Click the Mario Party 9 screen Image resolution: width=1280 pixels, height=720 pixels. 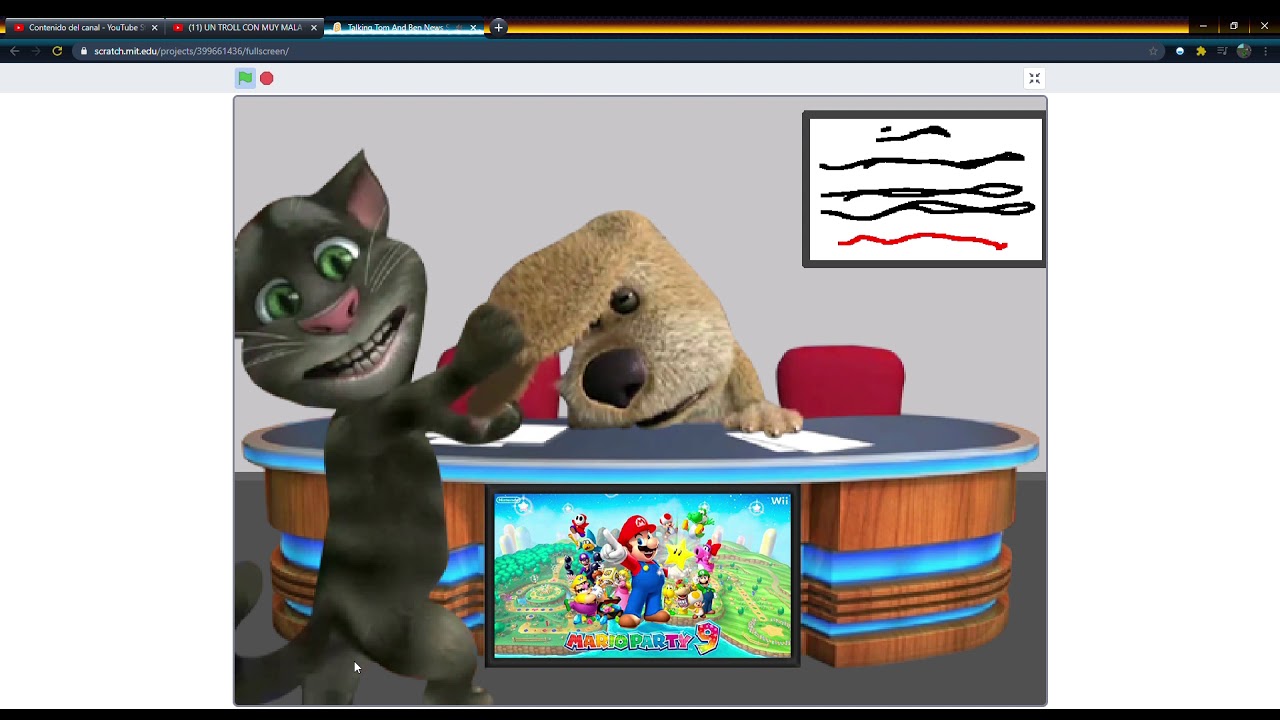coord(642,575)
